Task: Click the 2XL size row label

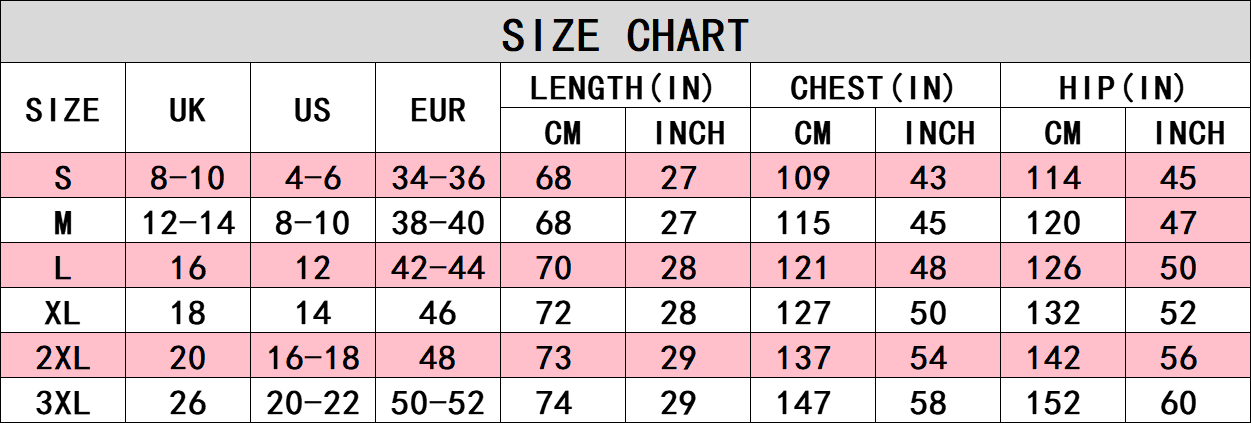Action: click(62, 358)
